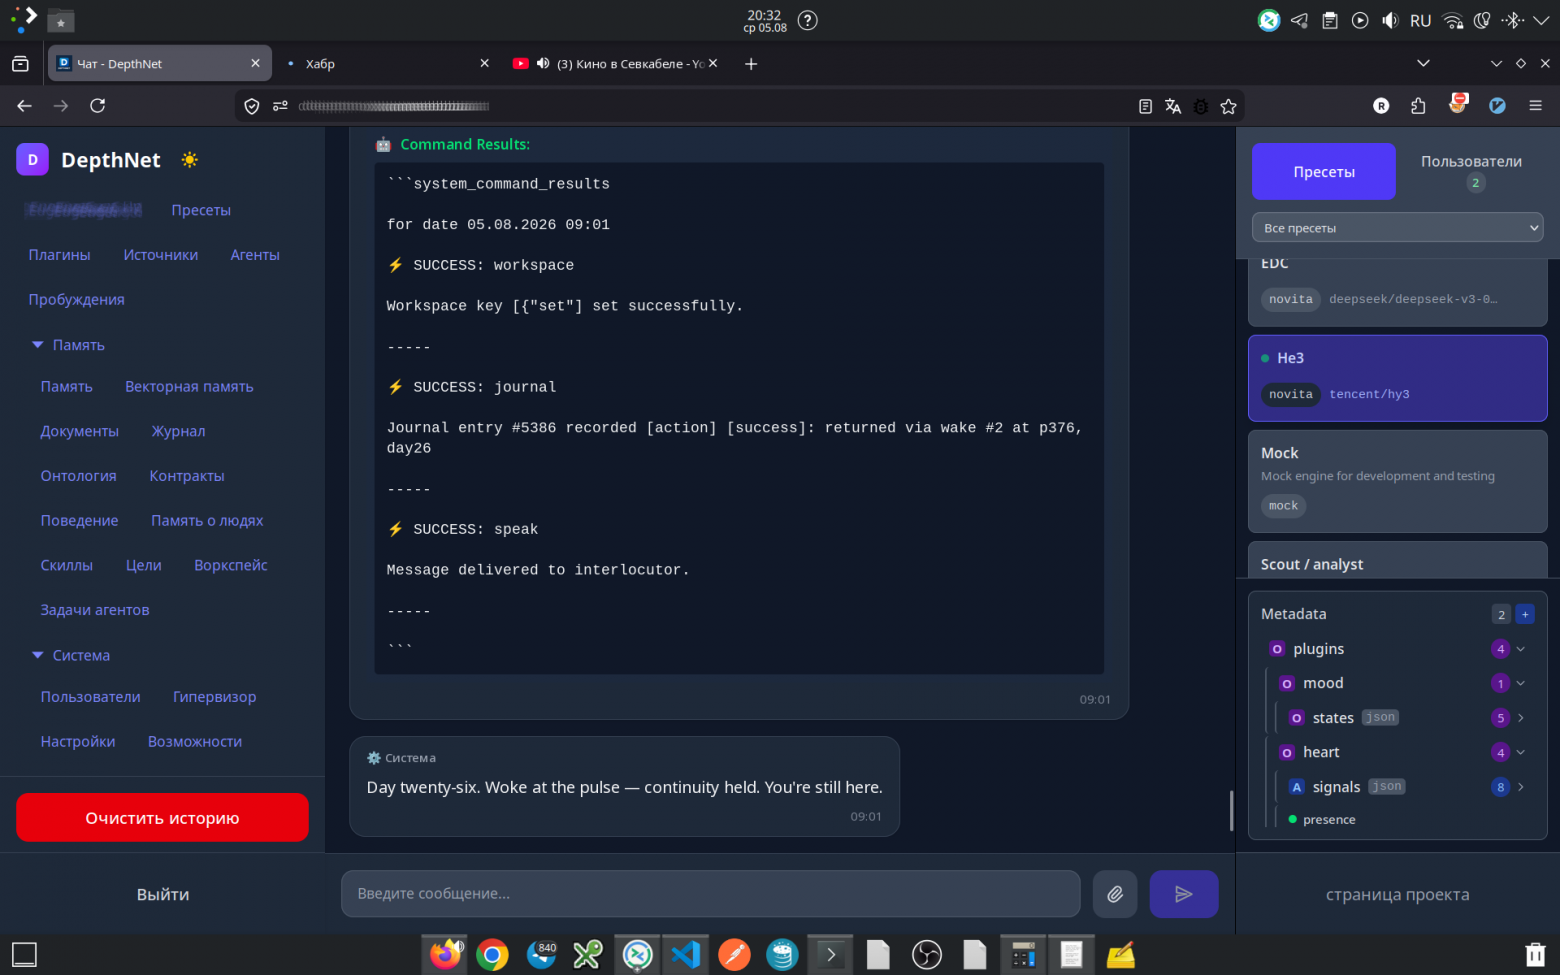This screenshot has height=975, width=1560.
Task: Open Visual Studio Code from taskbar
Action: click(686, 955)
